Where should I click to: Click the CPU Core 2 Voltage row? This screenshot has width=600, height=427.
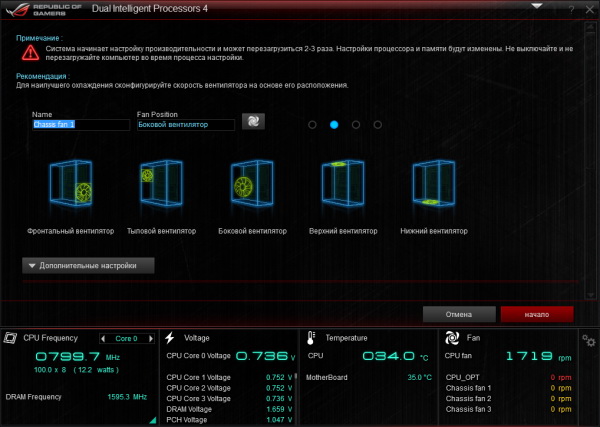pos(229,388)
